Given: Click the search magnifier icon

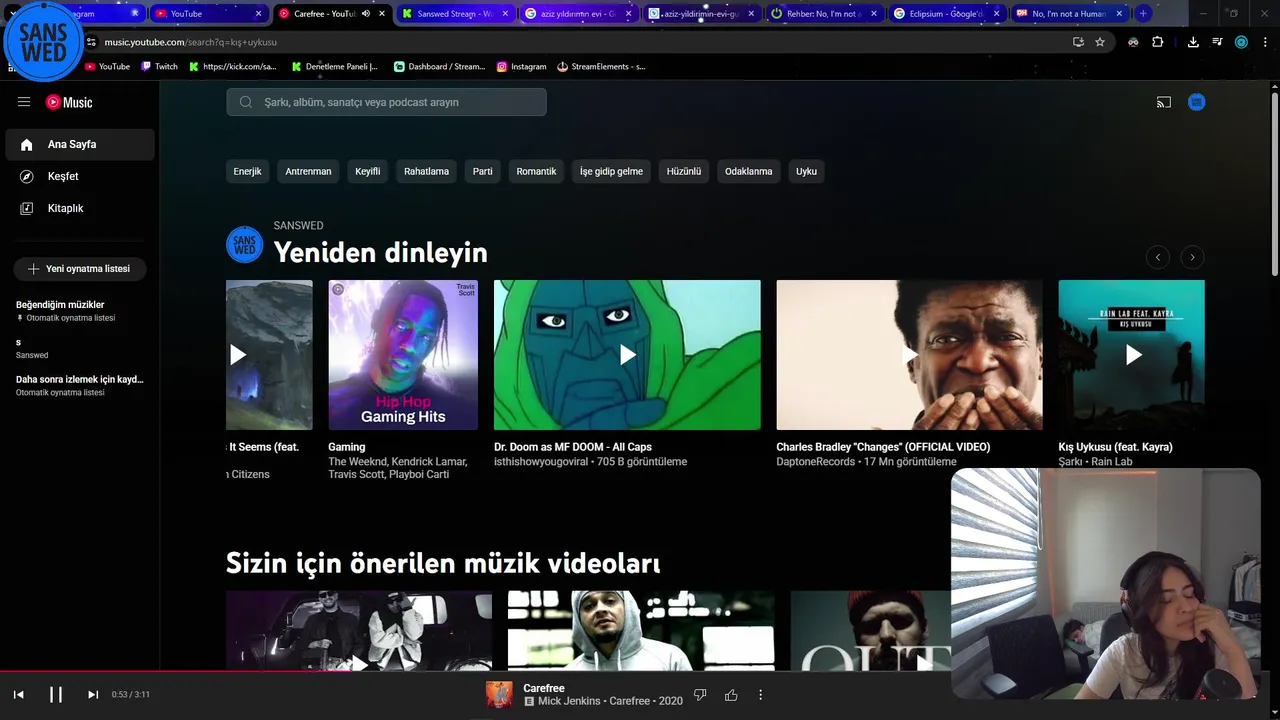Looking at the screenshot, I should click(246, 102).
